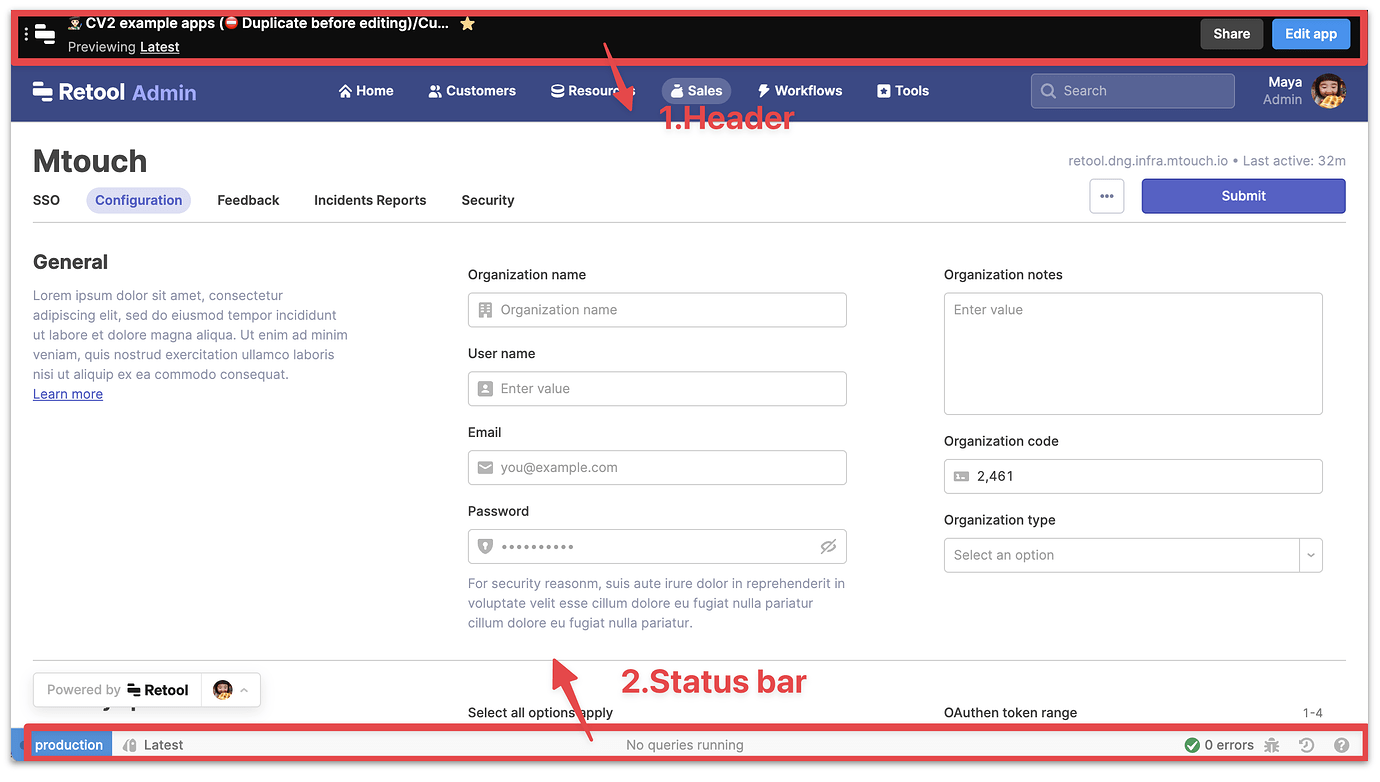Follow the Learn more link
Image resolution: width=1380 pixels, height=782 pixels.
[x=68, y=394]
